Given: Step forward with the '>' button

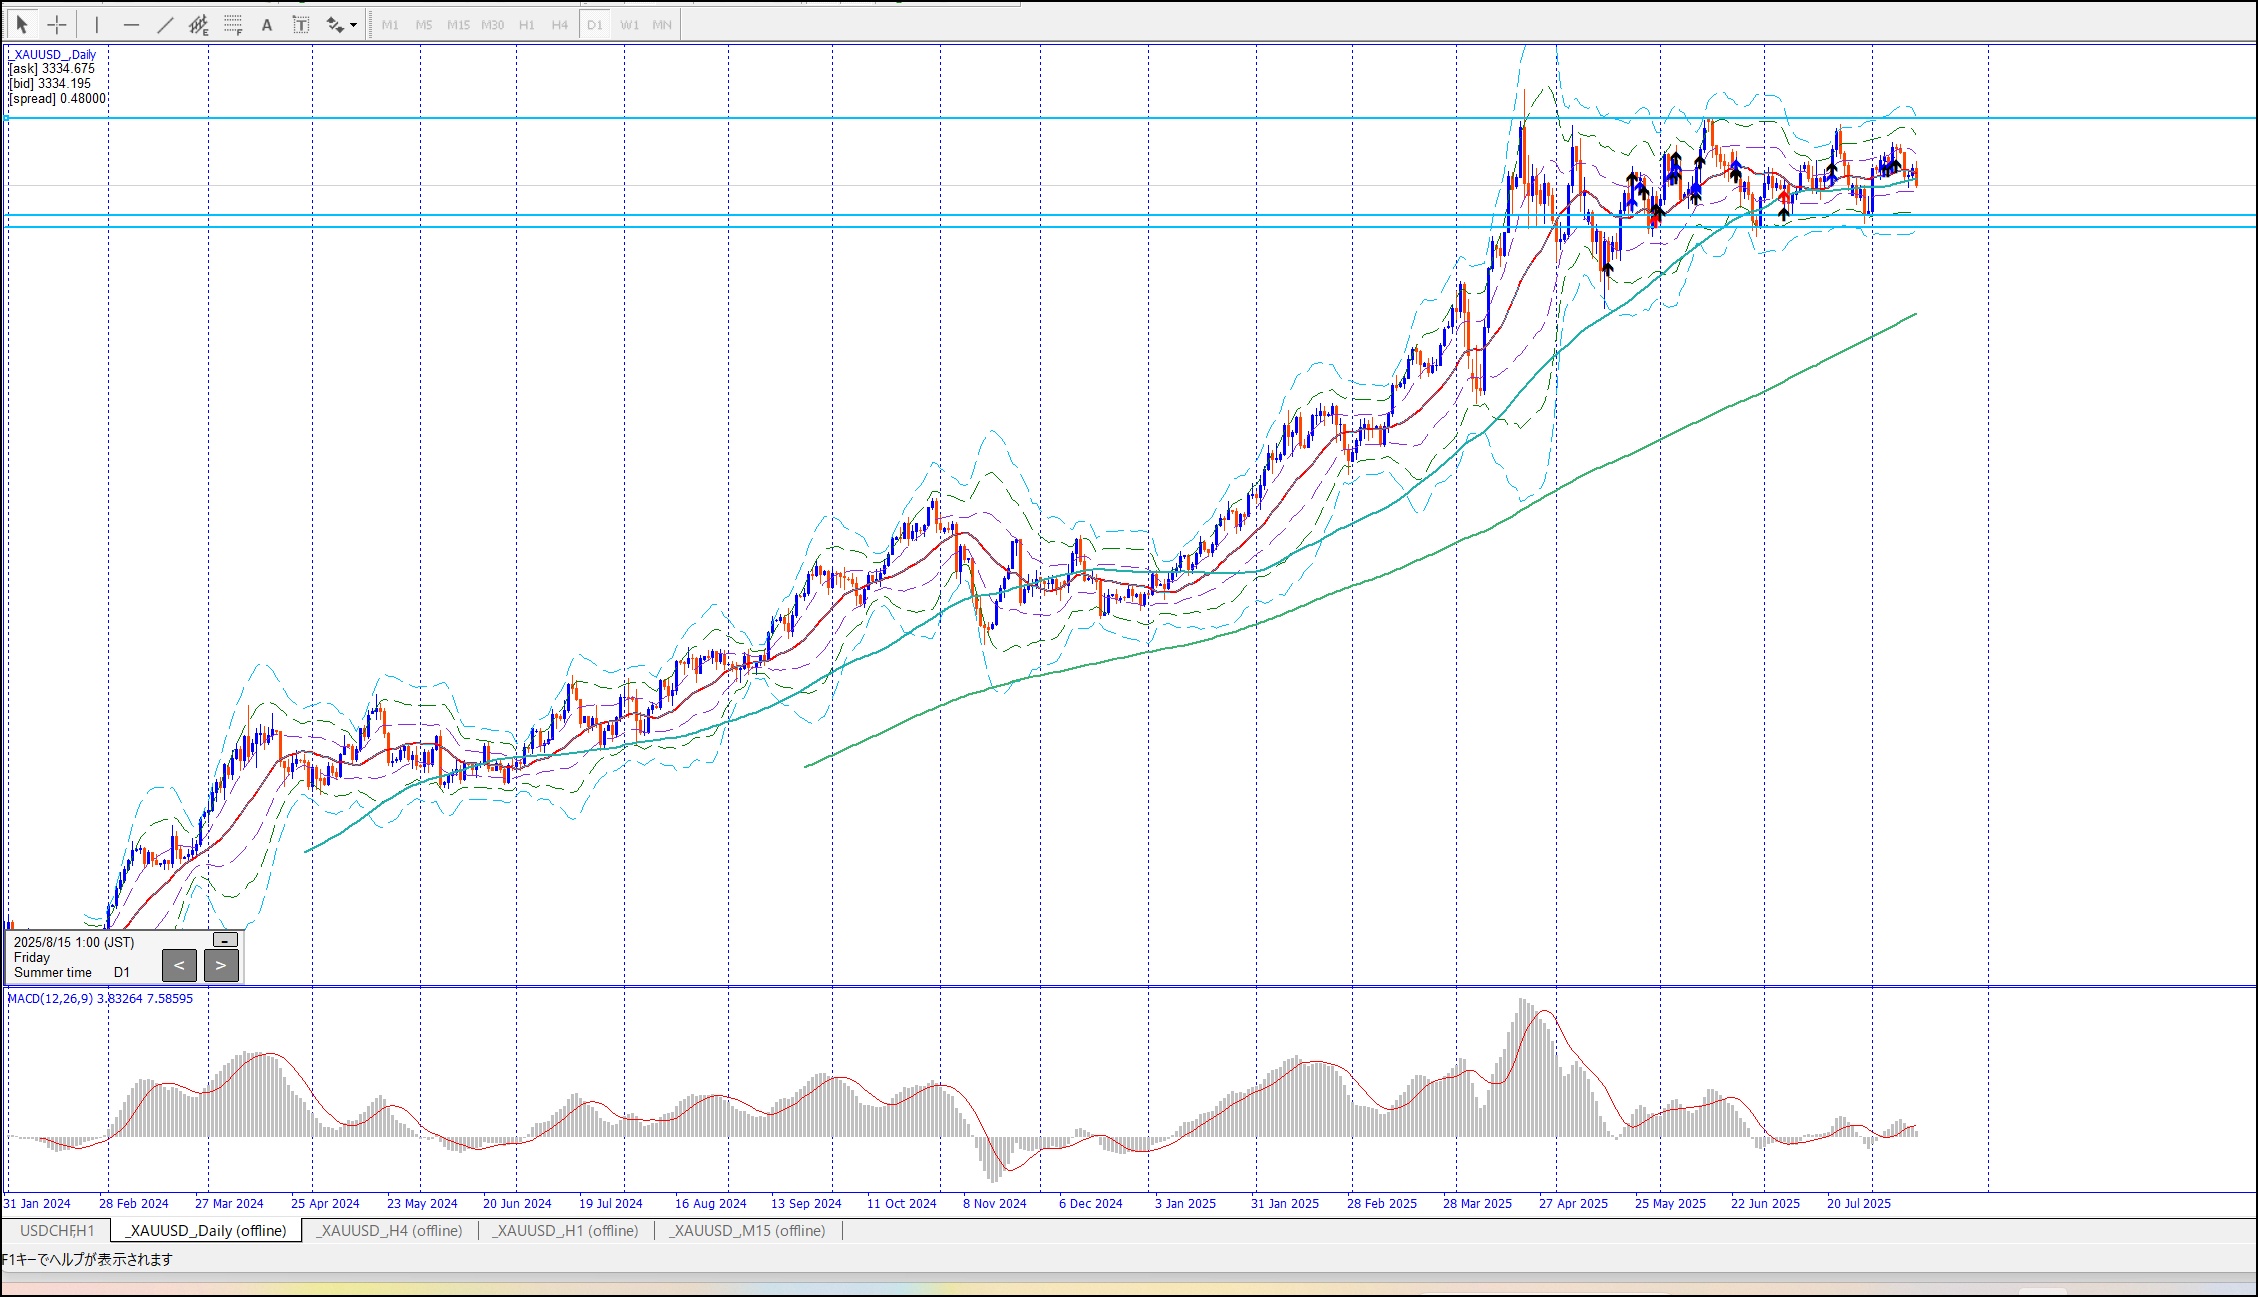Looking at the screenshot, I should tap(221, 965).
